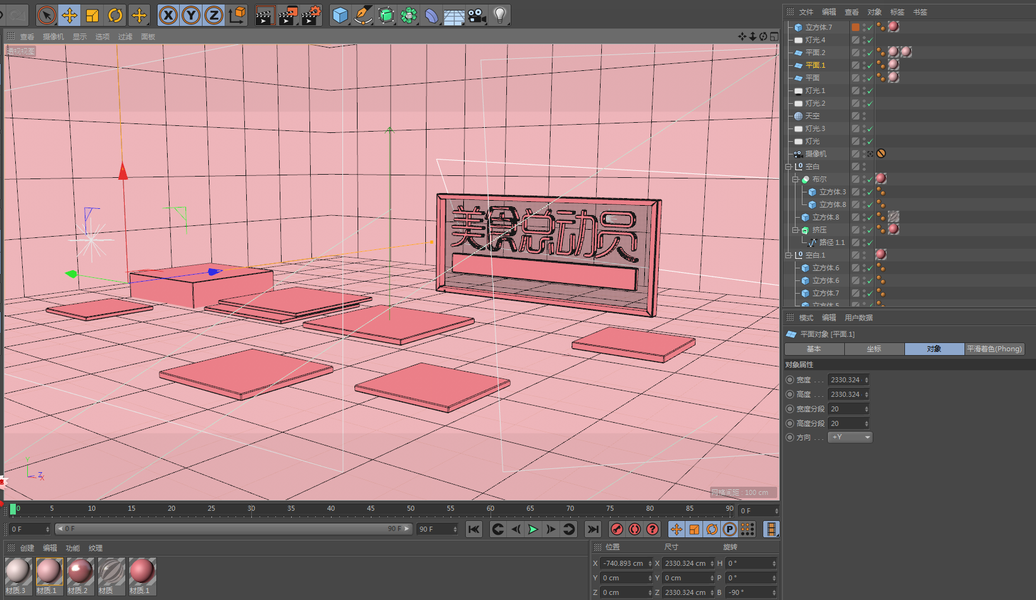Image resolution: width=1036 pixels, height=600 pixels.
Task: Toggle the Y axis lock
Action: coord(191,15)
